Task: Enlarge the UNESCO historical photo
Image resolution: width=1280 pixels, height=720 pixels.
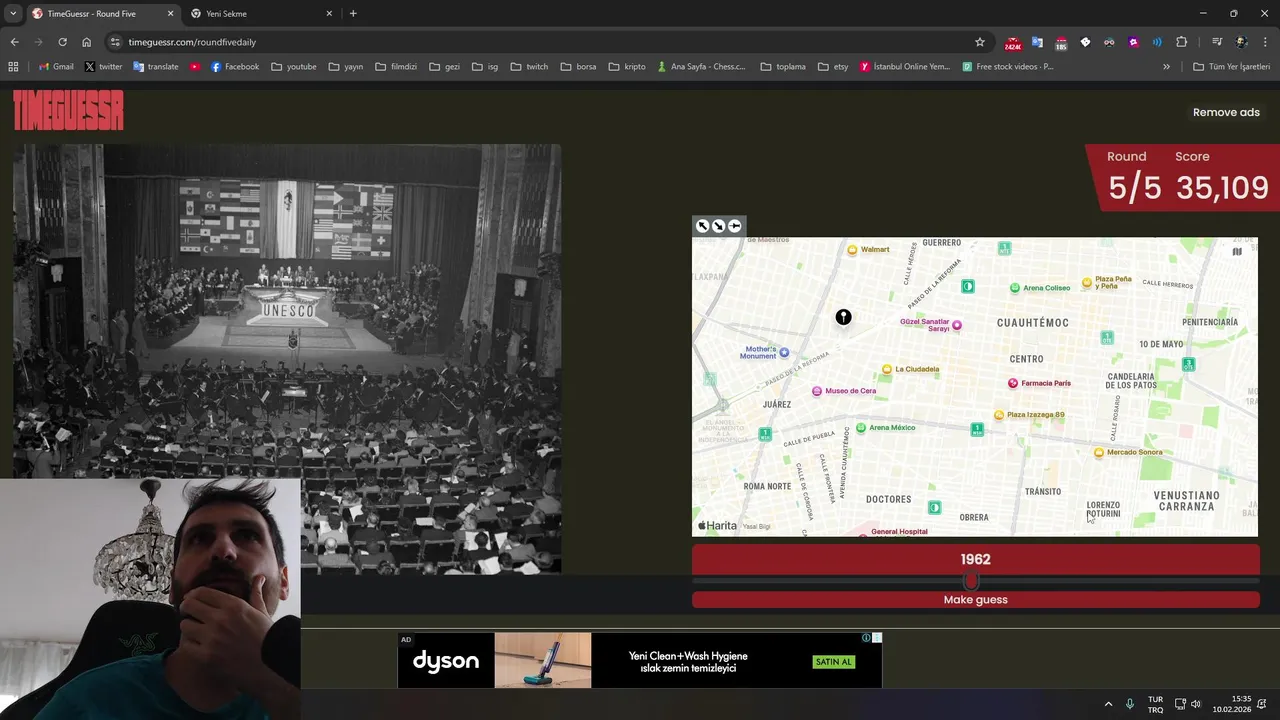Action: [x=287, y=358]
